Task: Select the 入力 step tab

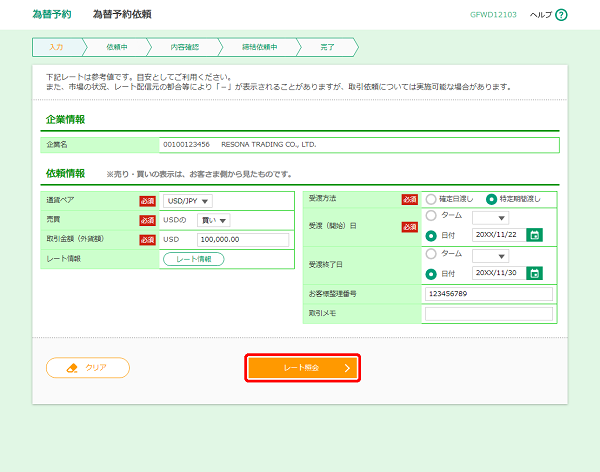Action: tap(57, 47)
